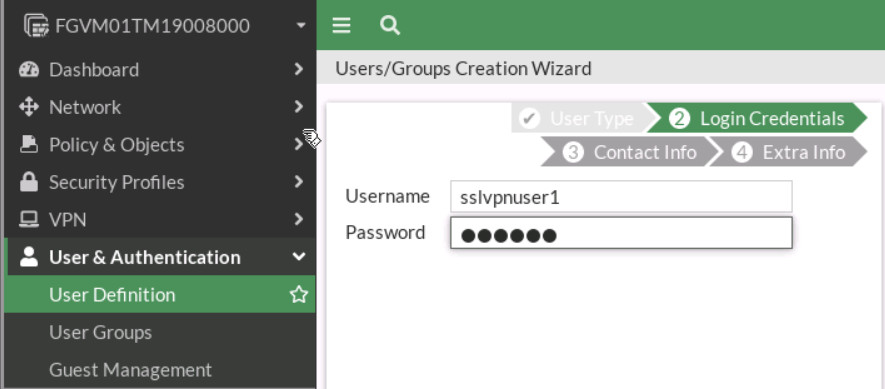The width and height of the screenshot is (885, 389).
Task: Click the Policy & Objects icon
Action: [x=29, y=145]
